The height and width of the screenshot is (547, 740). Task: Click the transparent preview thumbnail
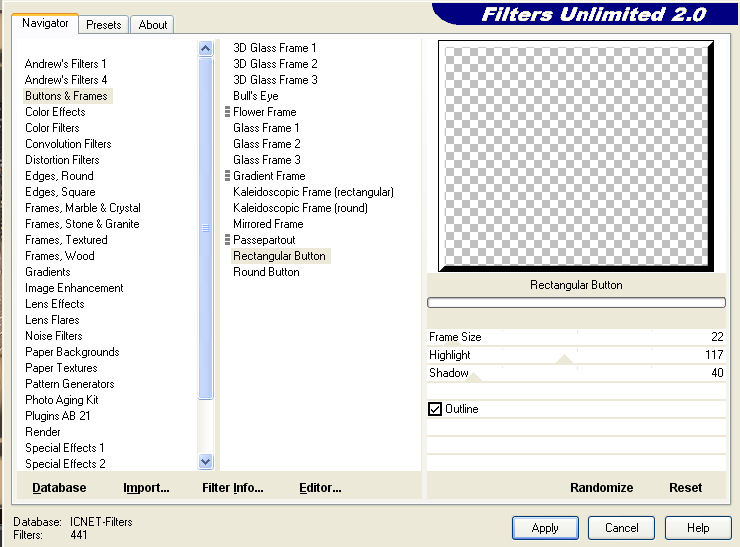point(575,155)
